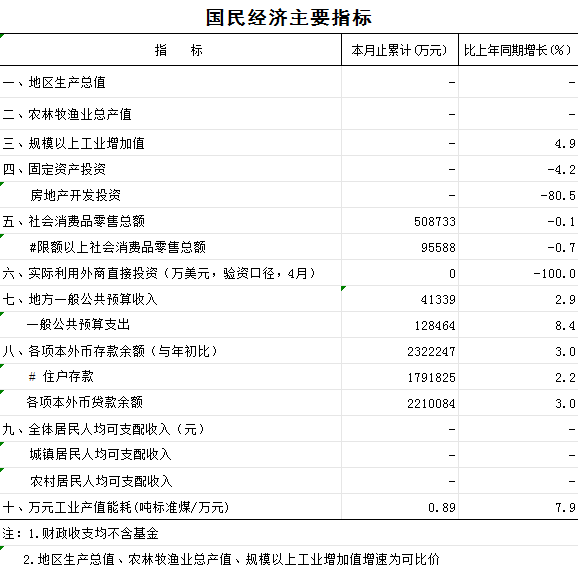Select the 比上年同期增长(%) column header
The height and width of the screenshot is (570, 578).
518,50
